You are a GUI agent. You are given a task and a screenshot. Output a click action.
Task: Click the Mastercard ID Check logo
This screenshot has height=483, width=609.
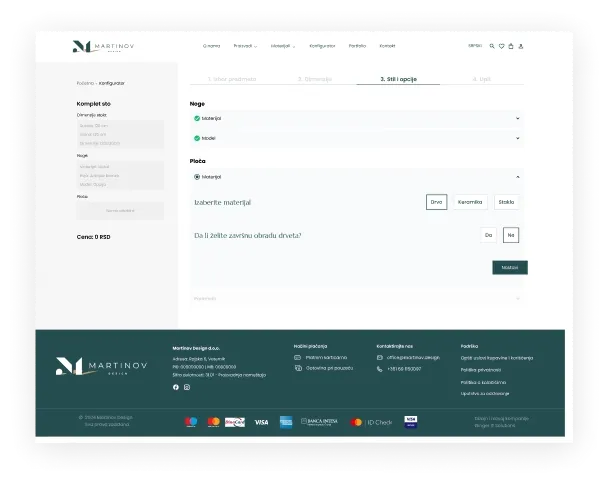tap(371, 422)
